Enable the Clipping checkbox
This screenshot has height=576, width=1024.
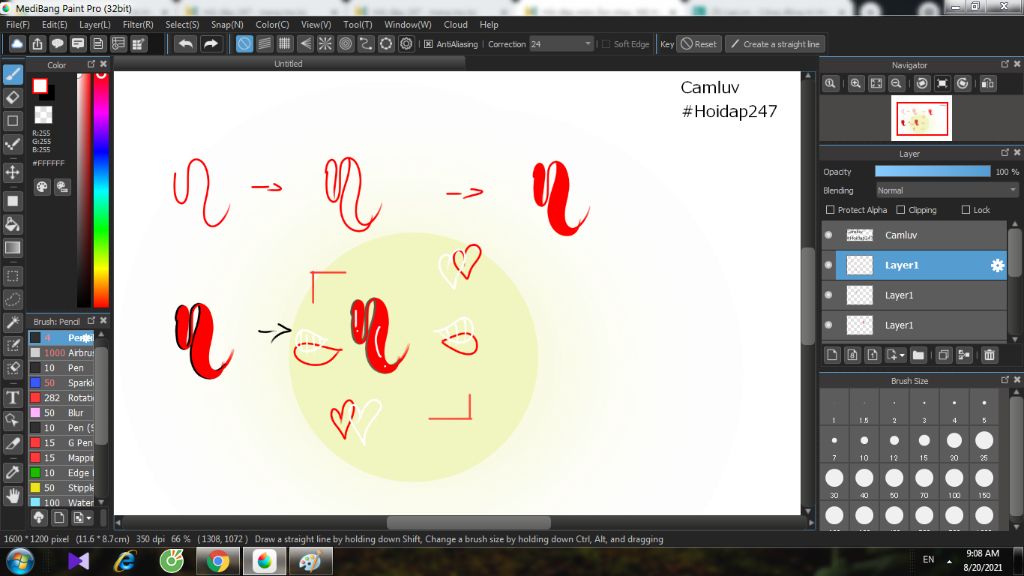(901, 210)
